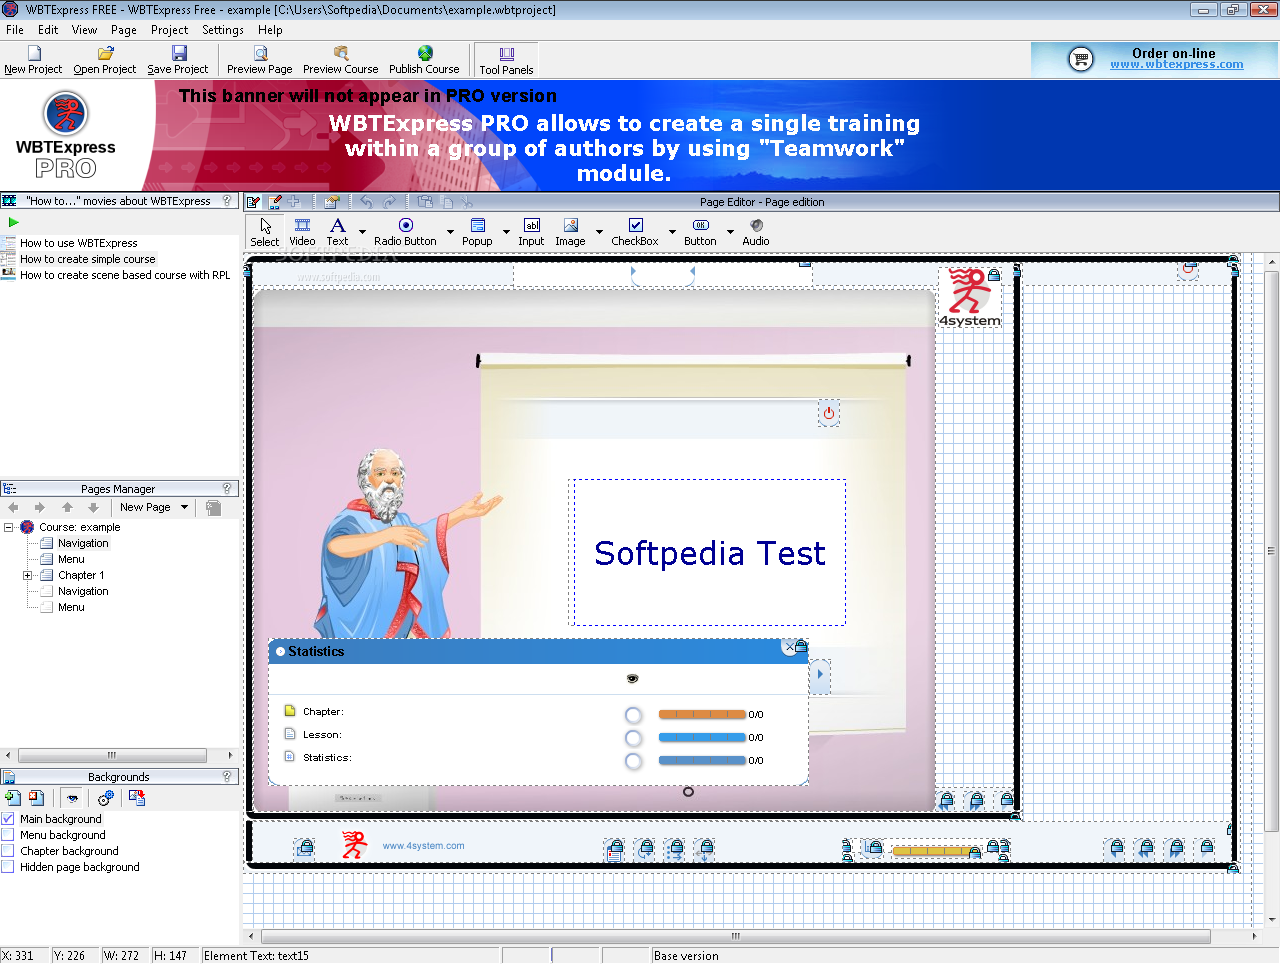Open the Radio Button tool dropdown arrow

point(450,232)
